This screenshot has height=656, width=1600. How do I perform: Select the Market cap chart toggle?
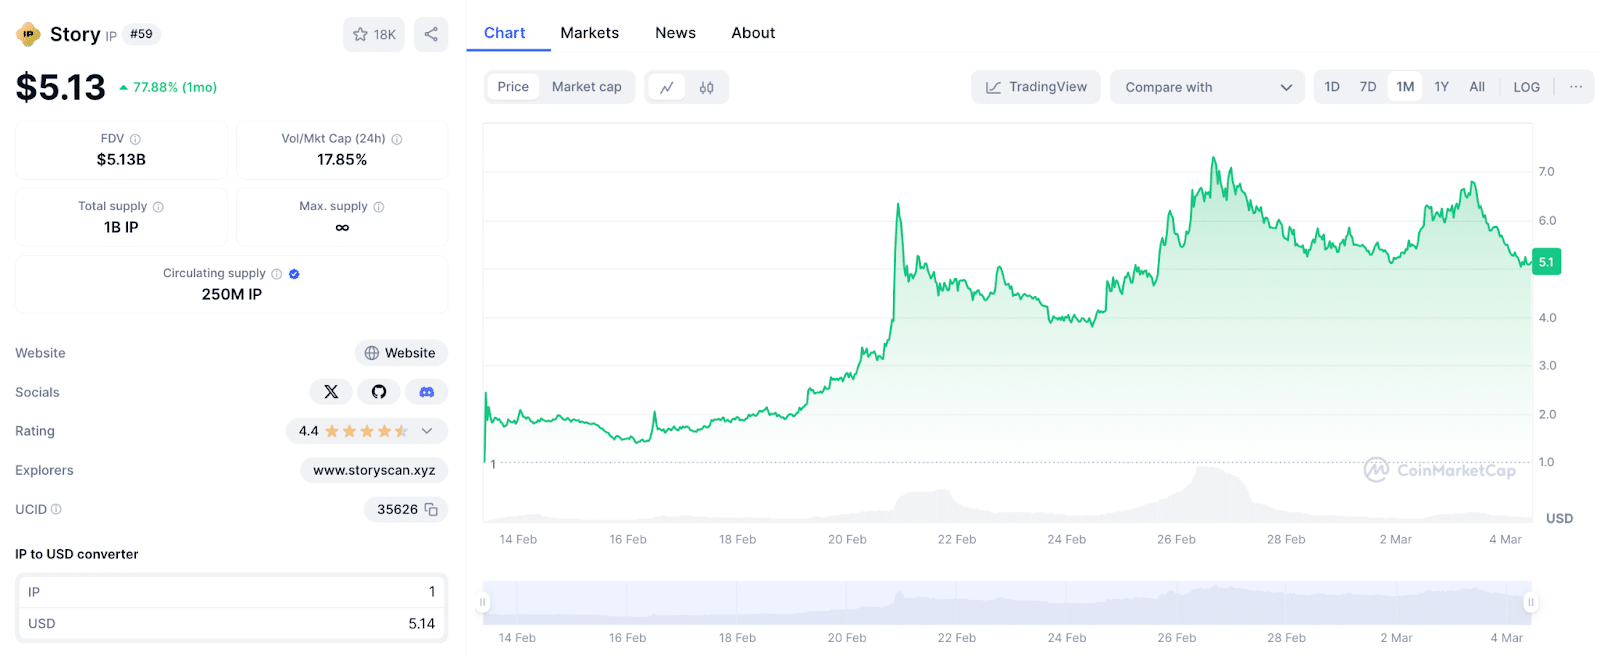(587, 87)
